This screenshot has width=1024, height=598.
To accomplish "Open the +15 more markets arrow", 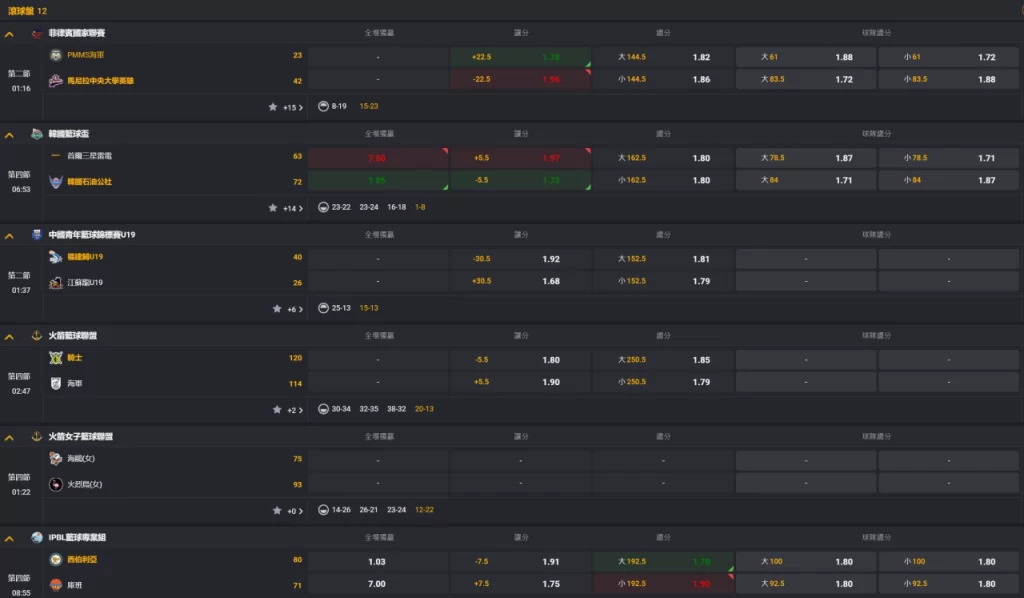I will [300, 107].
